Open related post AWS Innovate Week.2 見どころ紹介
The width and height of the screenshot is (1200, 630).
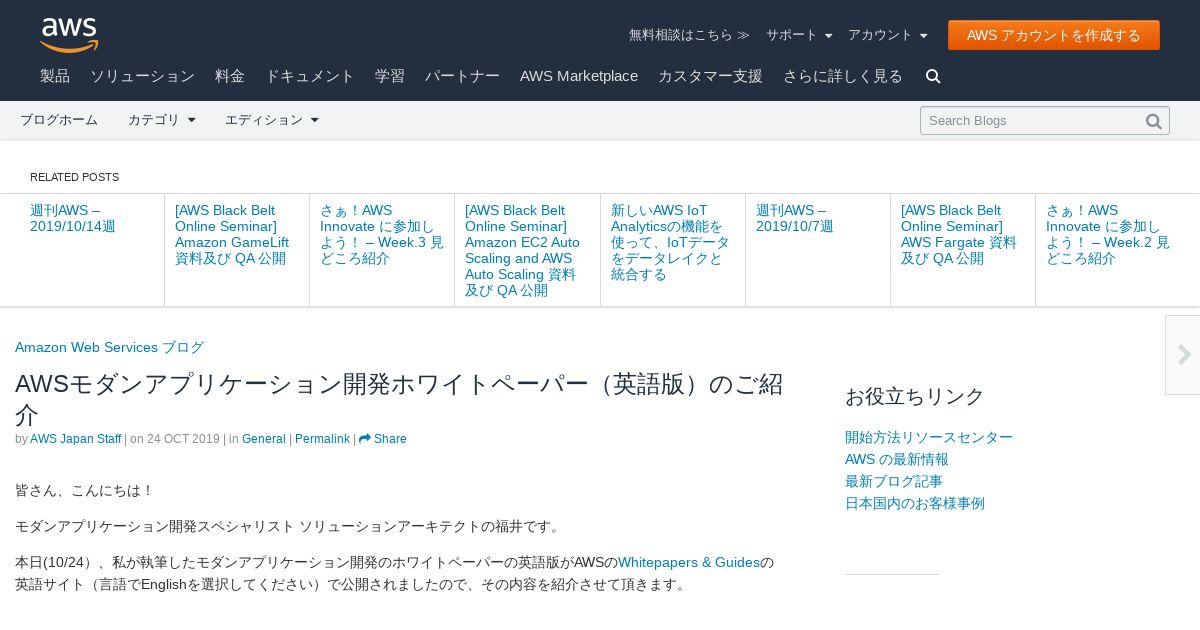pyautogui.click(x=1108, y=234)
